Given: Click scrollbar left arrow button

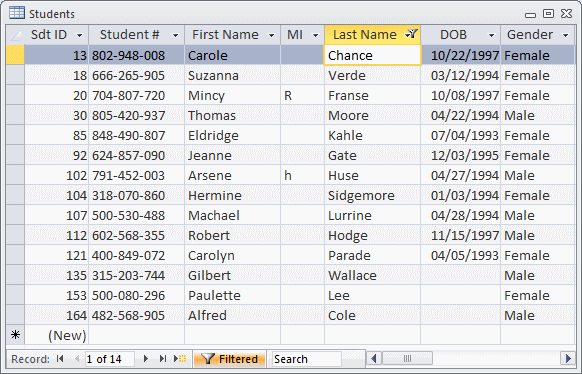Looking at the screenshot, I should 374,358.
